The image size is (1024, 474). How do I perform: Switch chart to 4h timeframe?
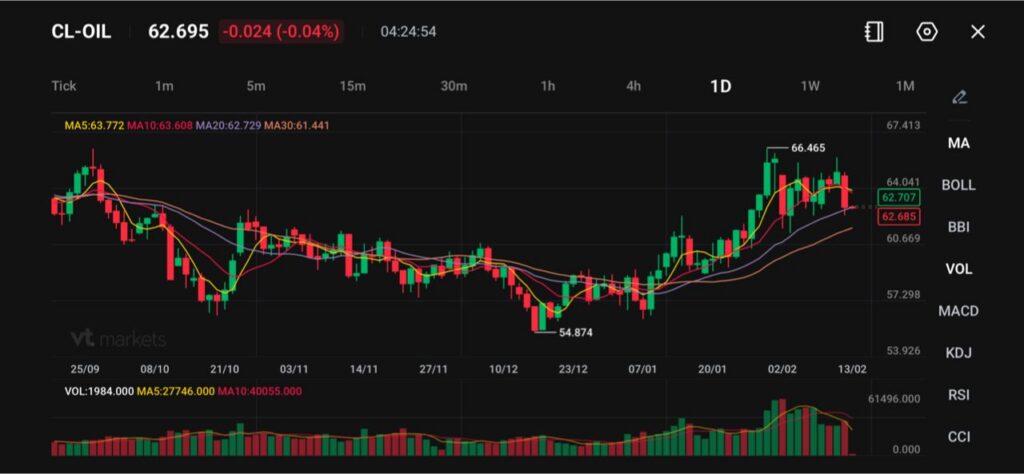pyautogui.click(x=634, y=86)
